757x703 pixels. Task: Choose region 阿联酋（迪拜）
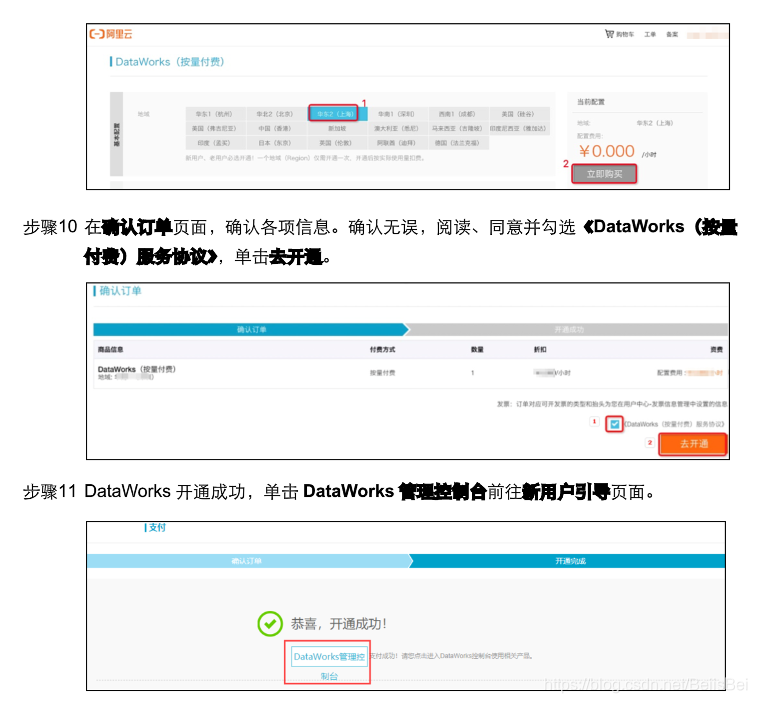tap(397, 143)
